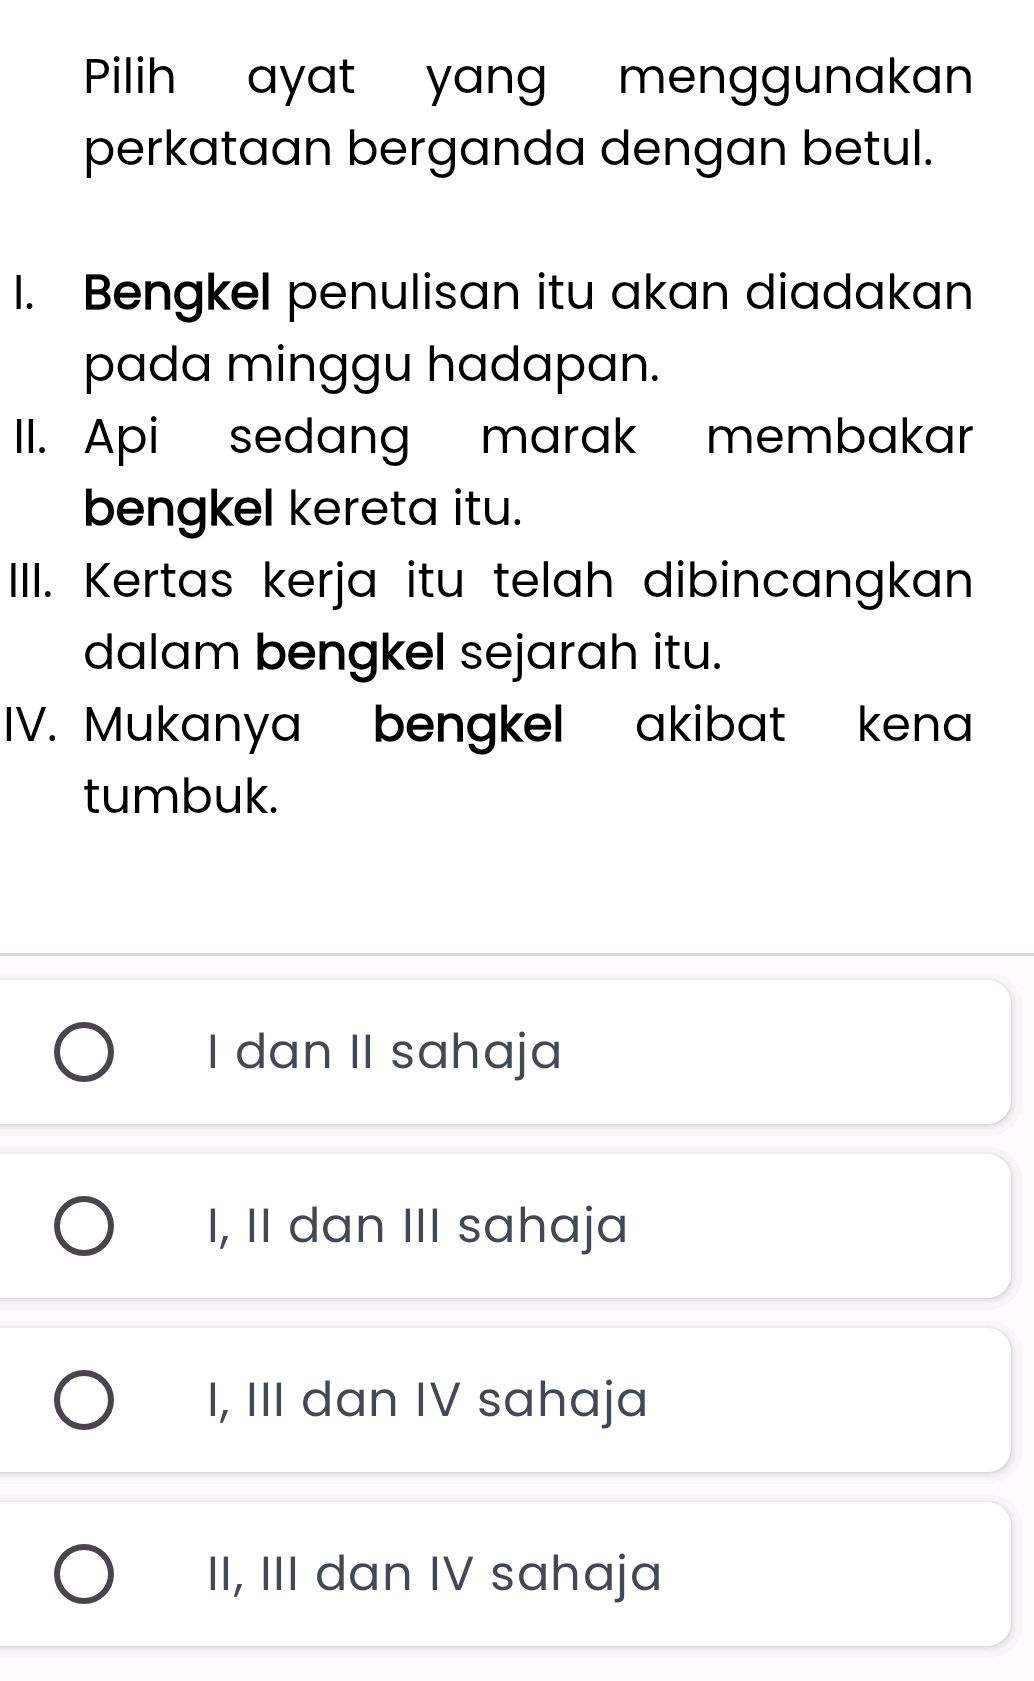Select the radio button for 'I dan II sahaja'
The height and width of the screenshot is (1681, 1034).
[x=86, y=1051]
